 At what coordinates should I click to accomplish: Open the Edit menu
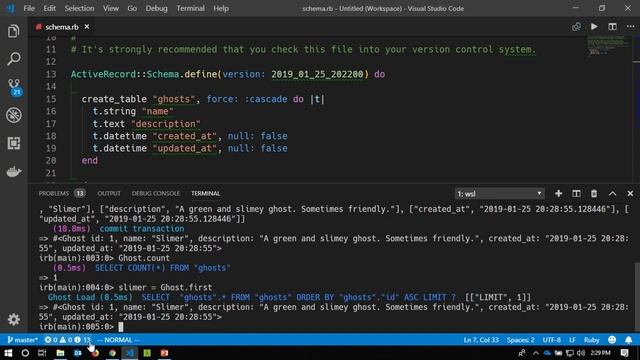point(49,8)
